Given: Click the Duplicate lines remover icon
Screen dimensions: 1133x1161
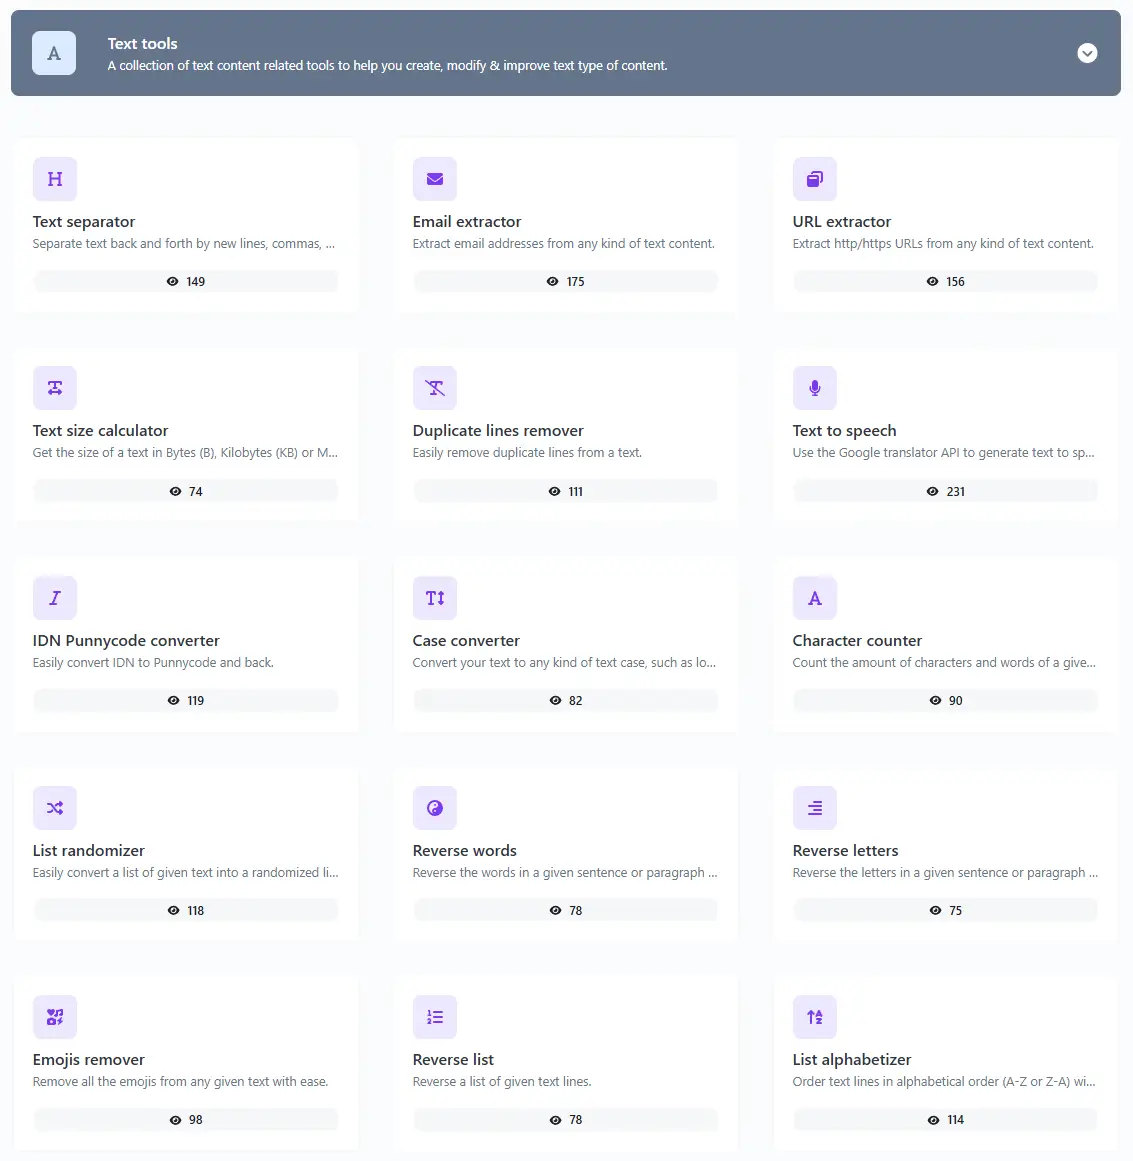Looking at the screenshot, I should coord(434,388).
